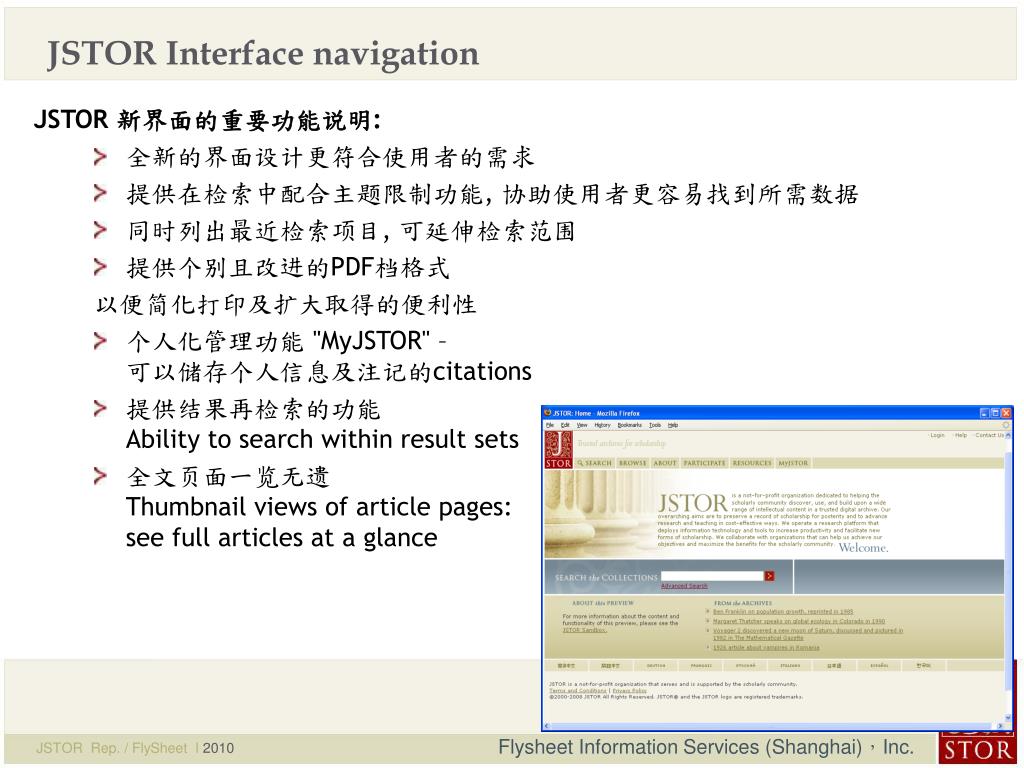
Task: Open the PARTICIPATE navigation tab
Action: pyautogui.click(x=704, y=463)
